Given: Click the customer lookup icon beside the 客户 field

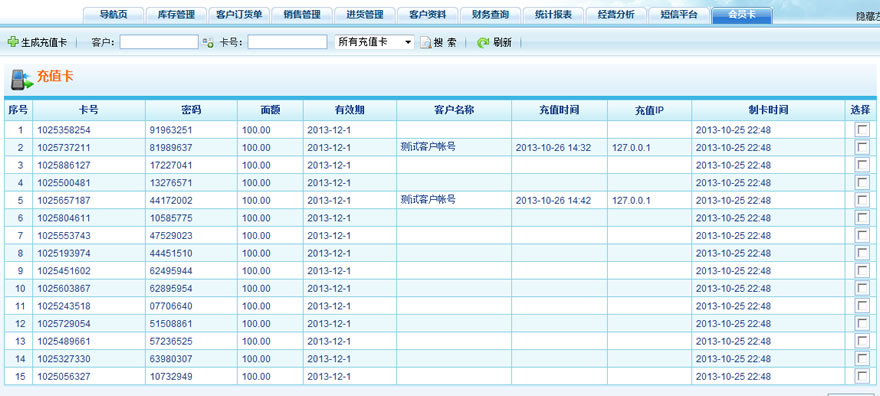Looking at the screenshot, I should click(x=208, y=43).
